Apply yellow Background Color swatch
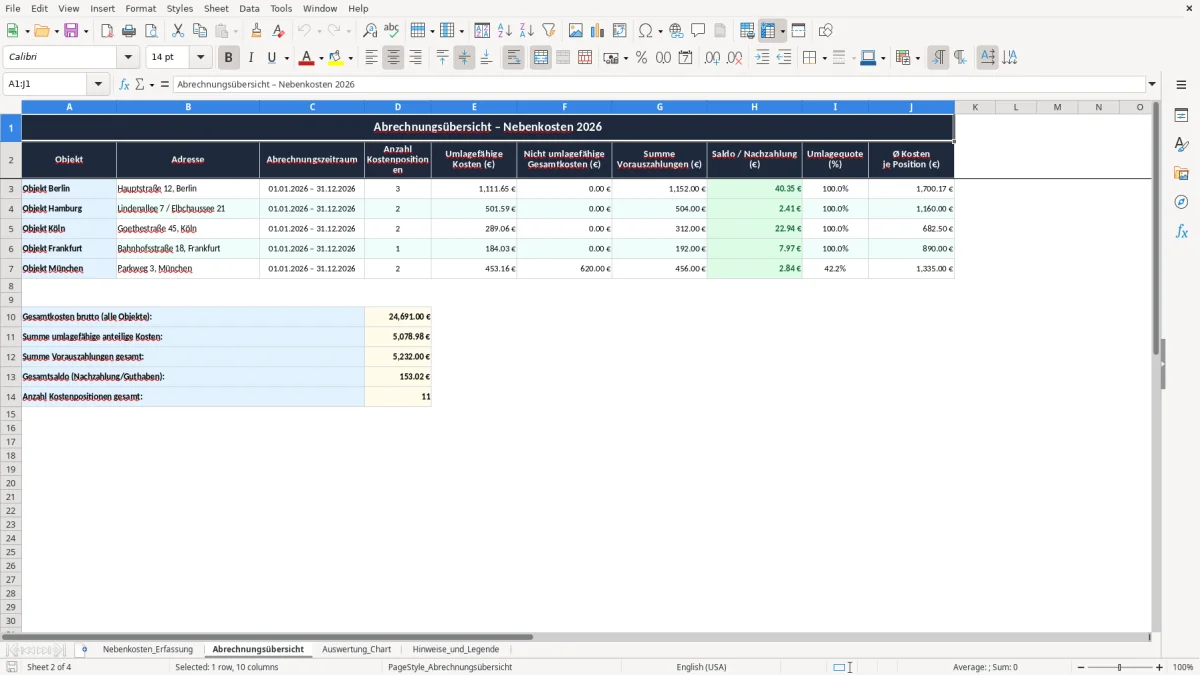This screenshot has width=1200, height=675. point(336,58)
